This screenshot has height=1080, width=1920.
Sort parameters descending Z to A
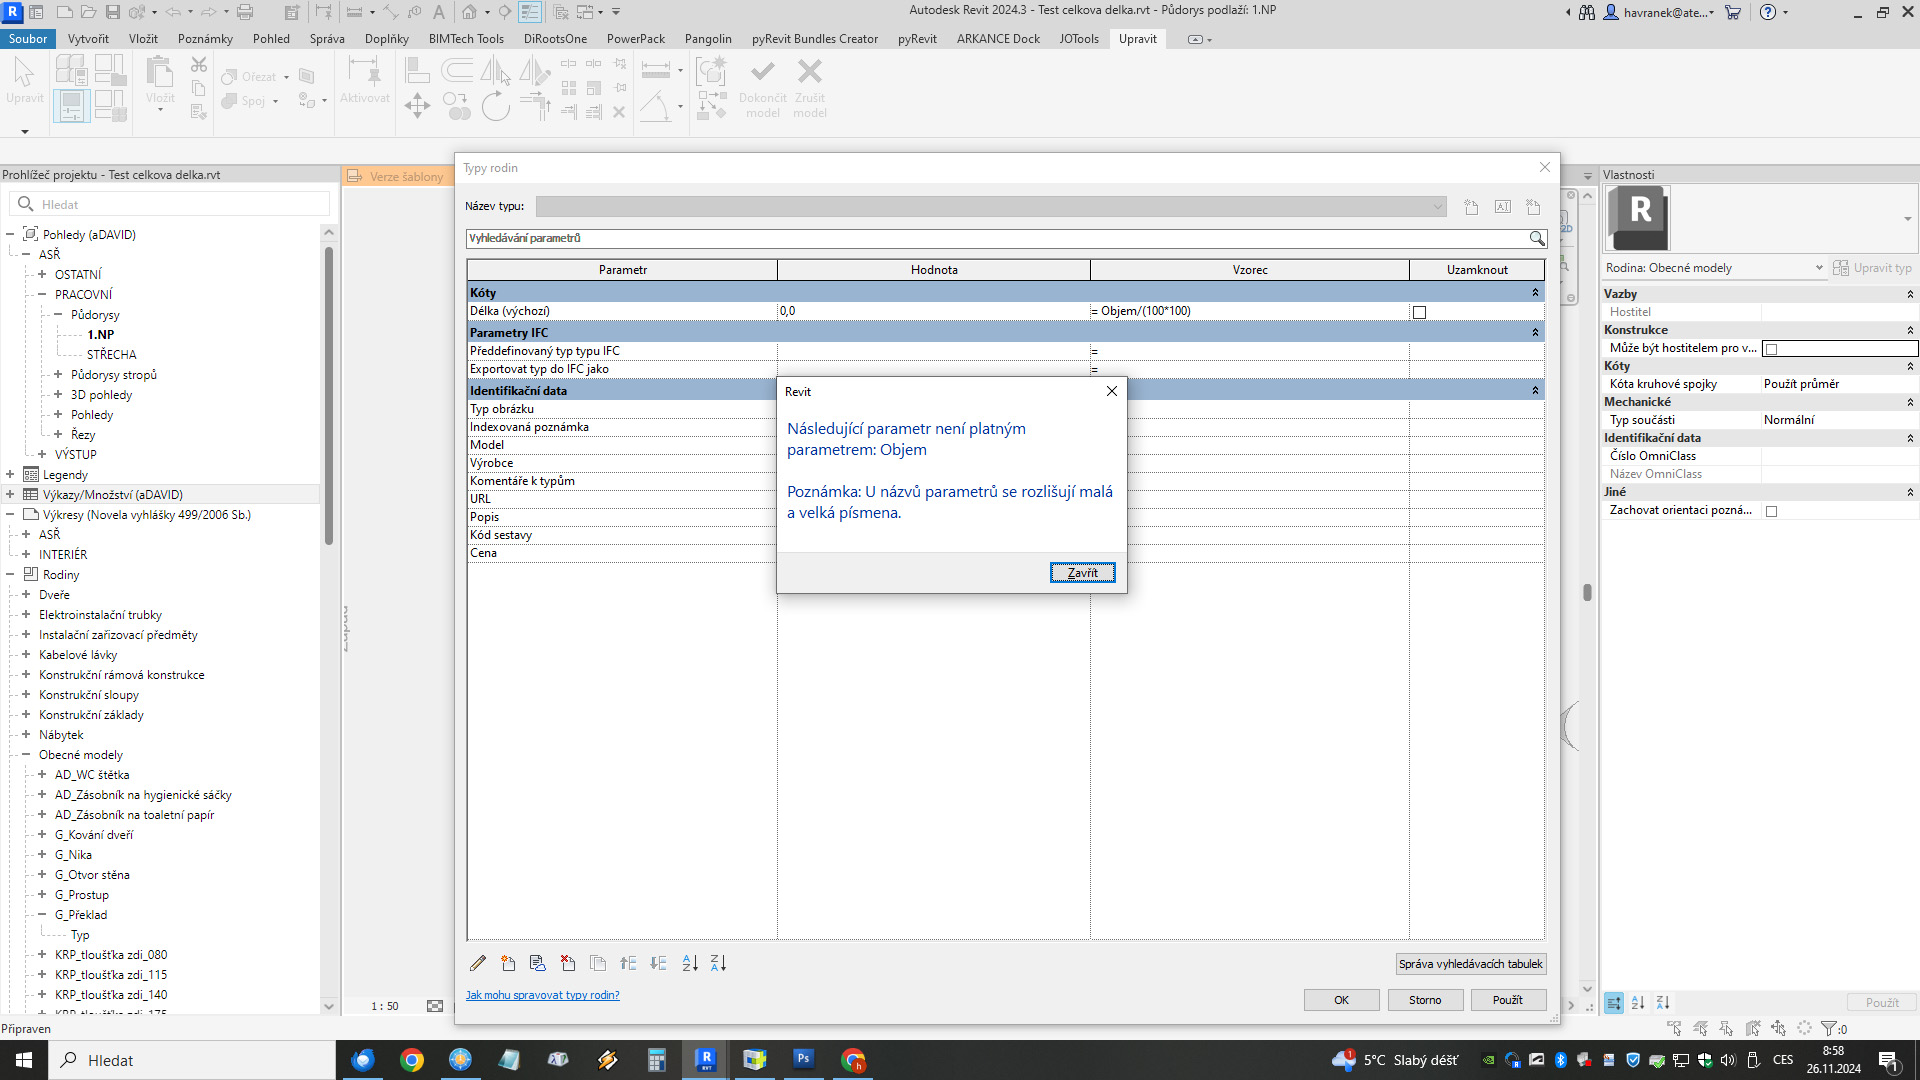pyautogui.click(x=718, y=963)
